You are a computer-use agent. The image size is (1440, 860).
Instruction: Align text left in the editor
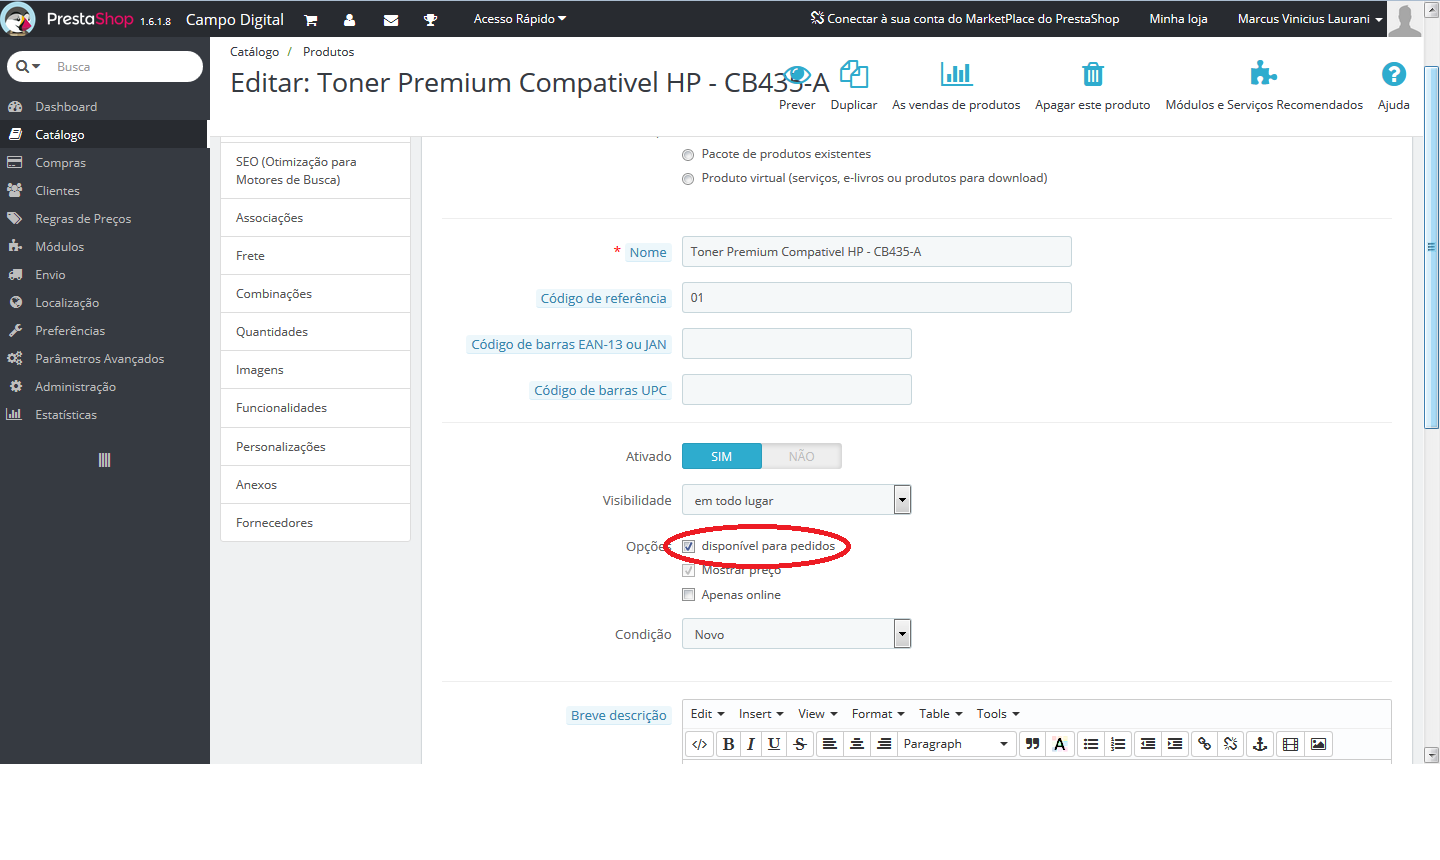coord(830,744)
